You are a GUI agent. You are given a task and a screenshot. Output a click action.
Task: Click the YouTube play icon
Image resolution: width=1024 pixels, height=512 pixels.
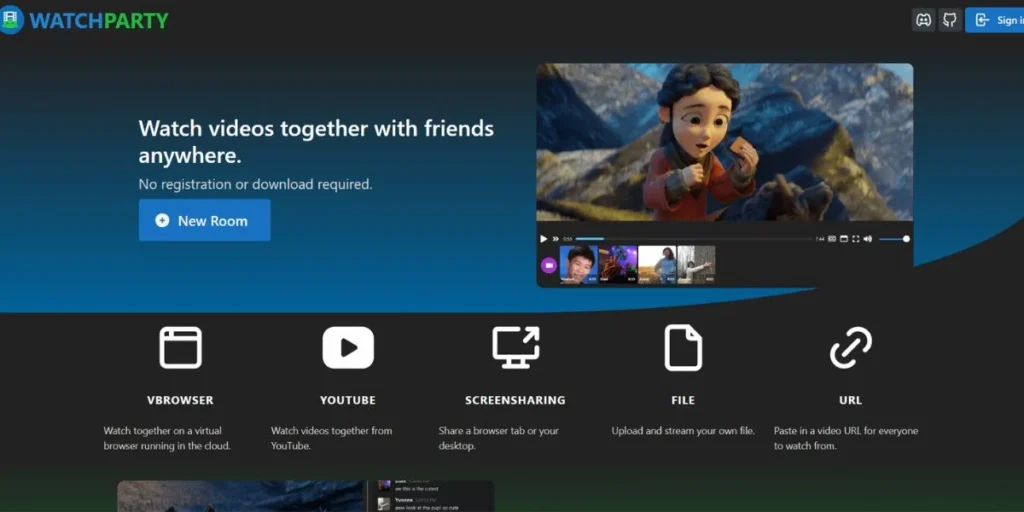[x=348, y=347]
